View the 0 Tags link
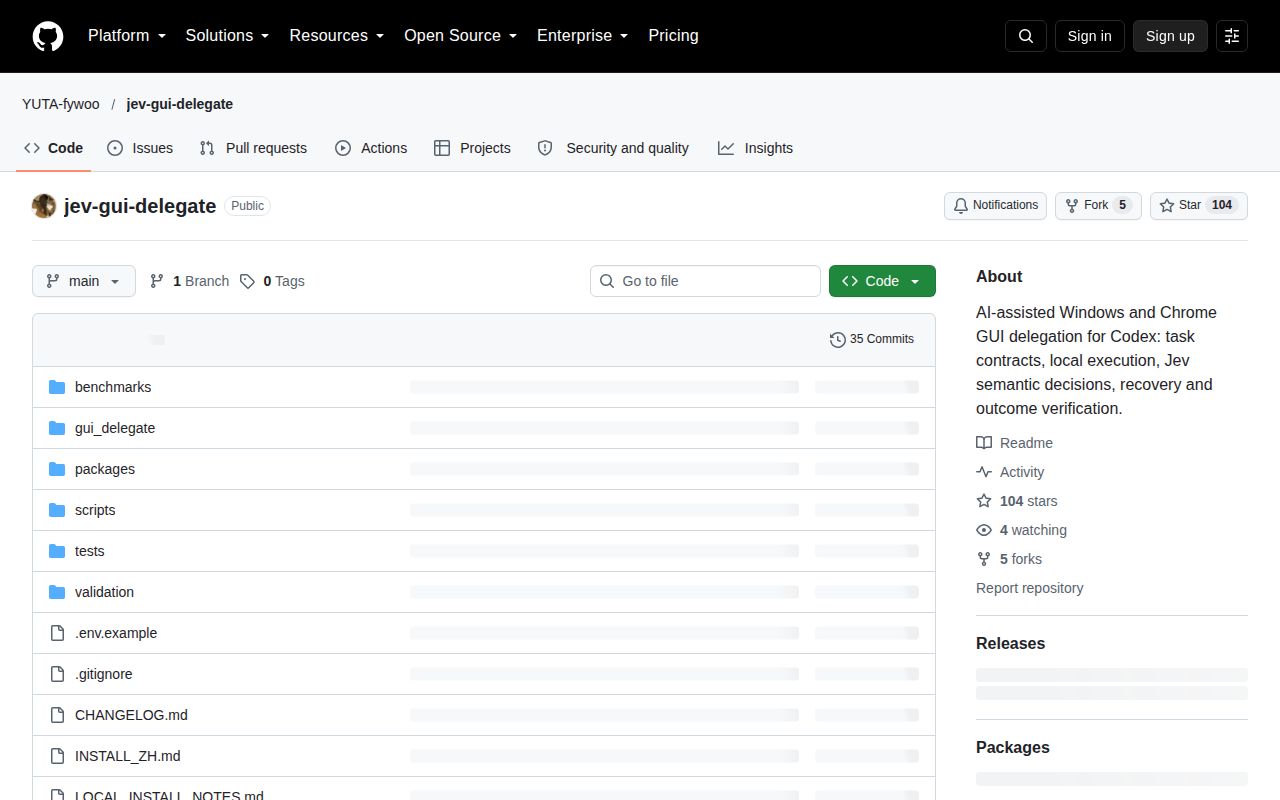 point(272,281)
